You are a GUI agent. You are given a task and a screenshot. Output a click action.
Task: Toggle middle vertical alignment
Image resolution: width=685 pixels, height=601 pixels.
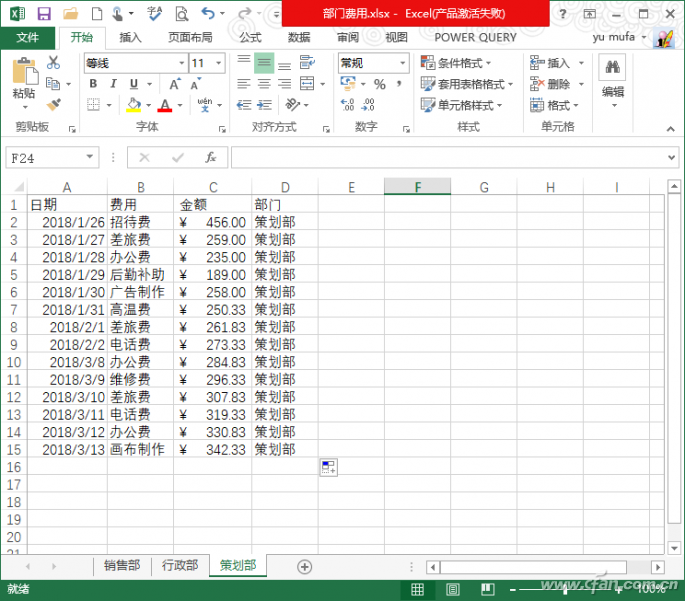pyautogui.click(x=264, y=62)
